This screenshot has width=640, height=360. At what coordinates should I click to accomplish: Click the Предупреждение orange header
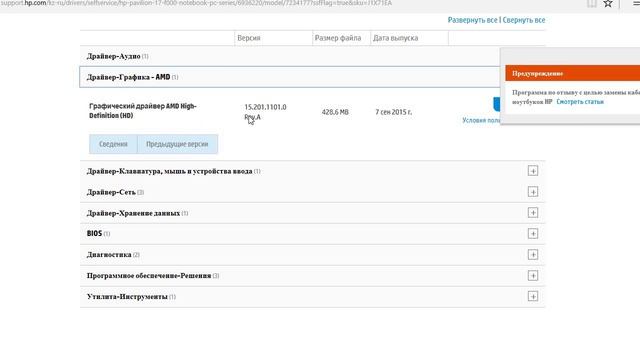tap(572, 73)
